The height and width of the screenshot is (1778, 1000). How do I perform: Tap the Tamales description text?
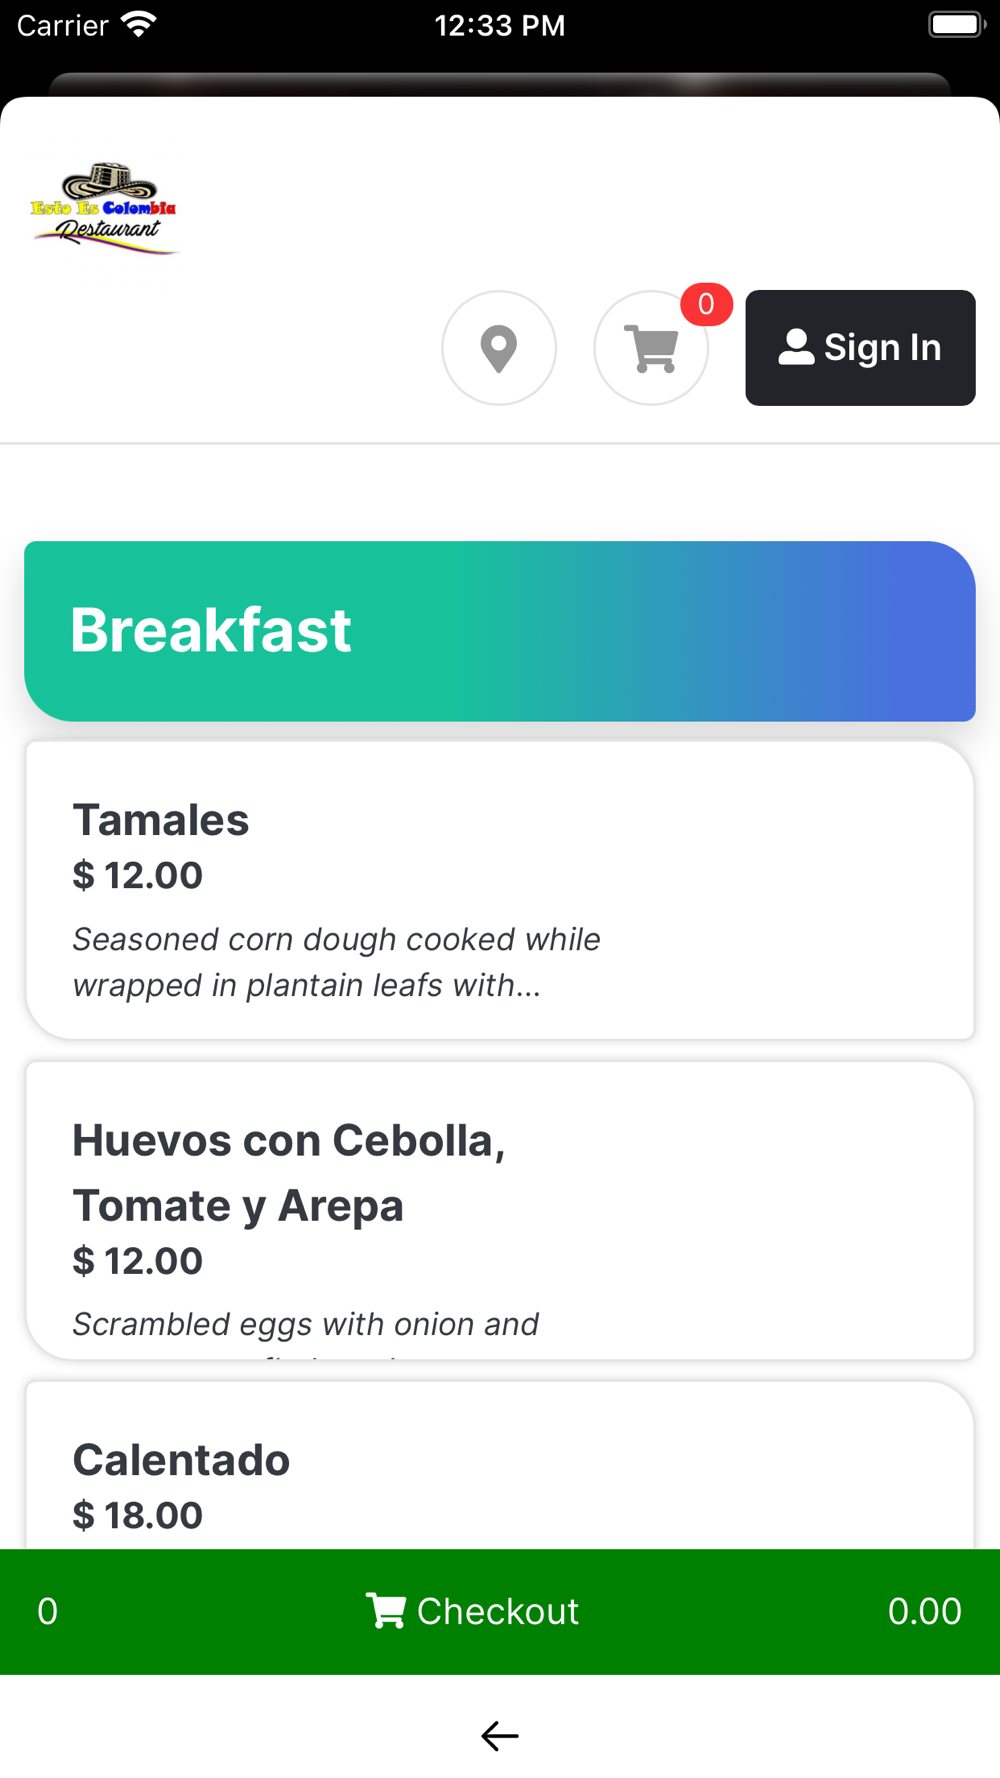[336, 962]
